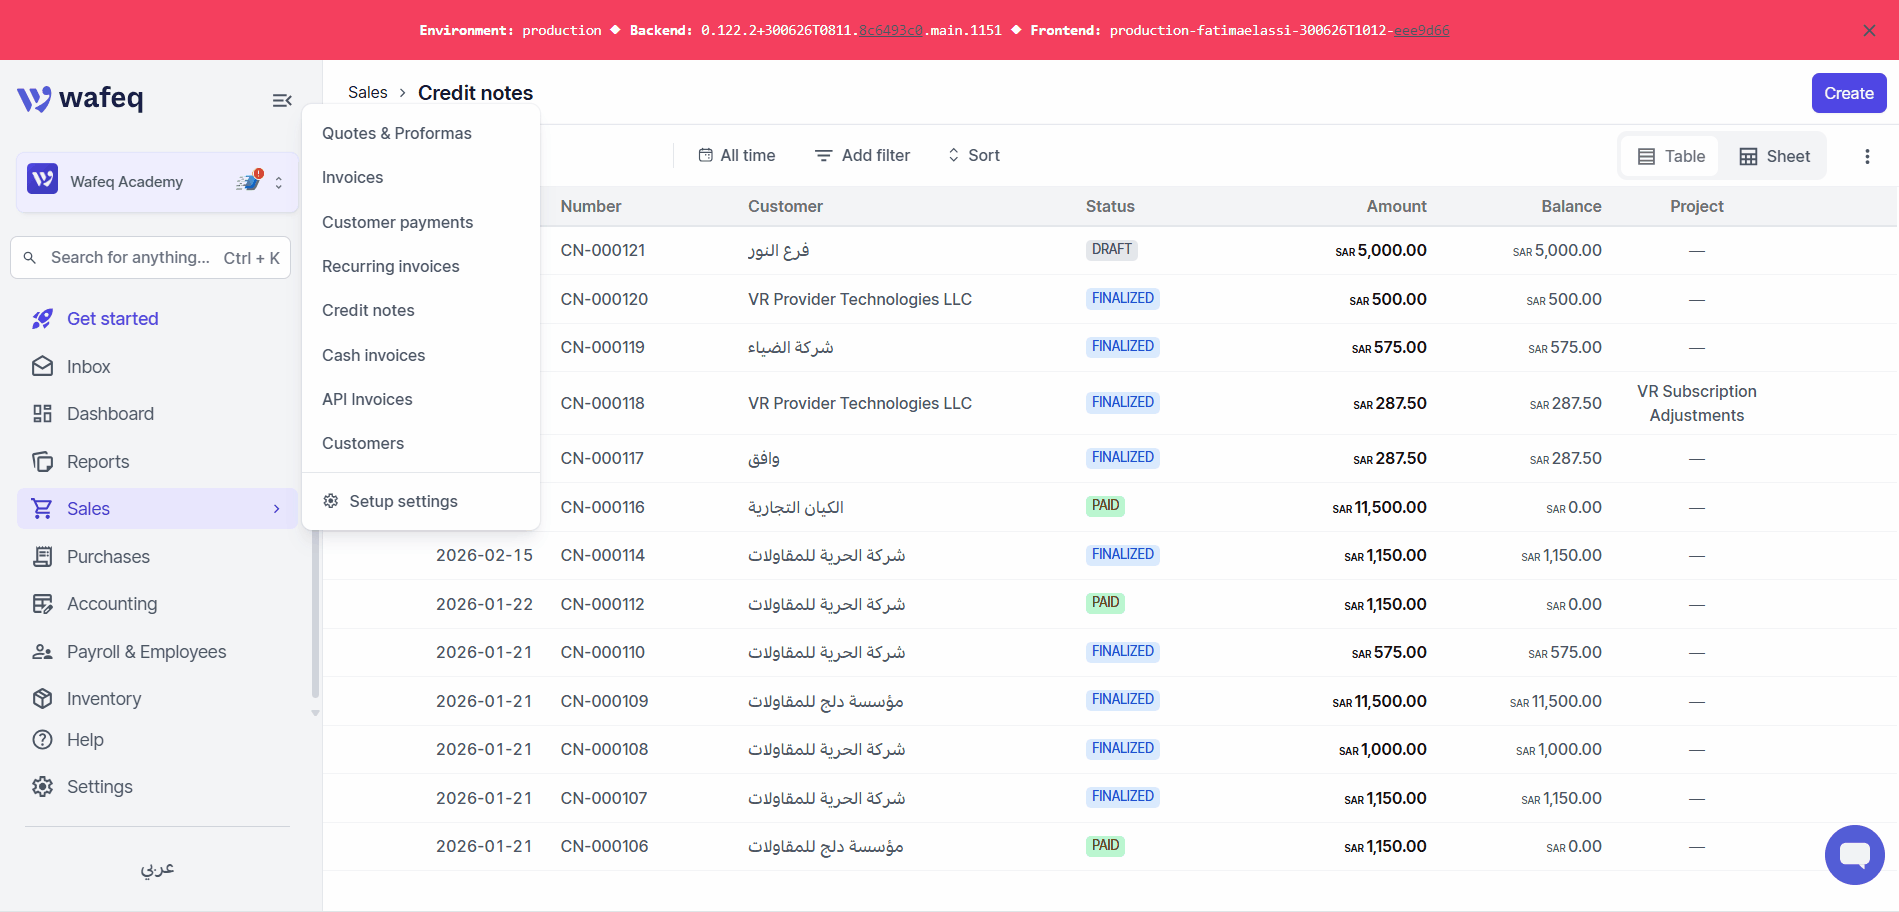Screen dimensions: 1899x912
Task: Open the Reports icon in the sidebar
Action: (x=42, y=462)
